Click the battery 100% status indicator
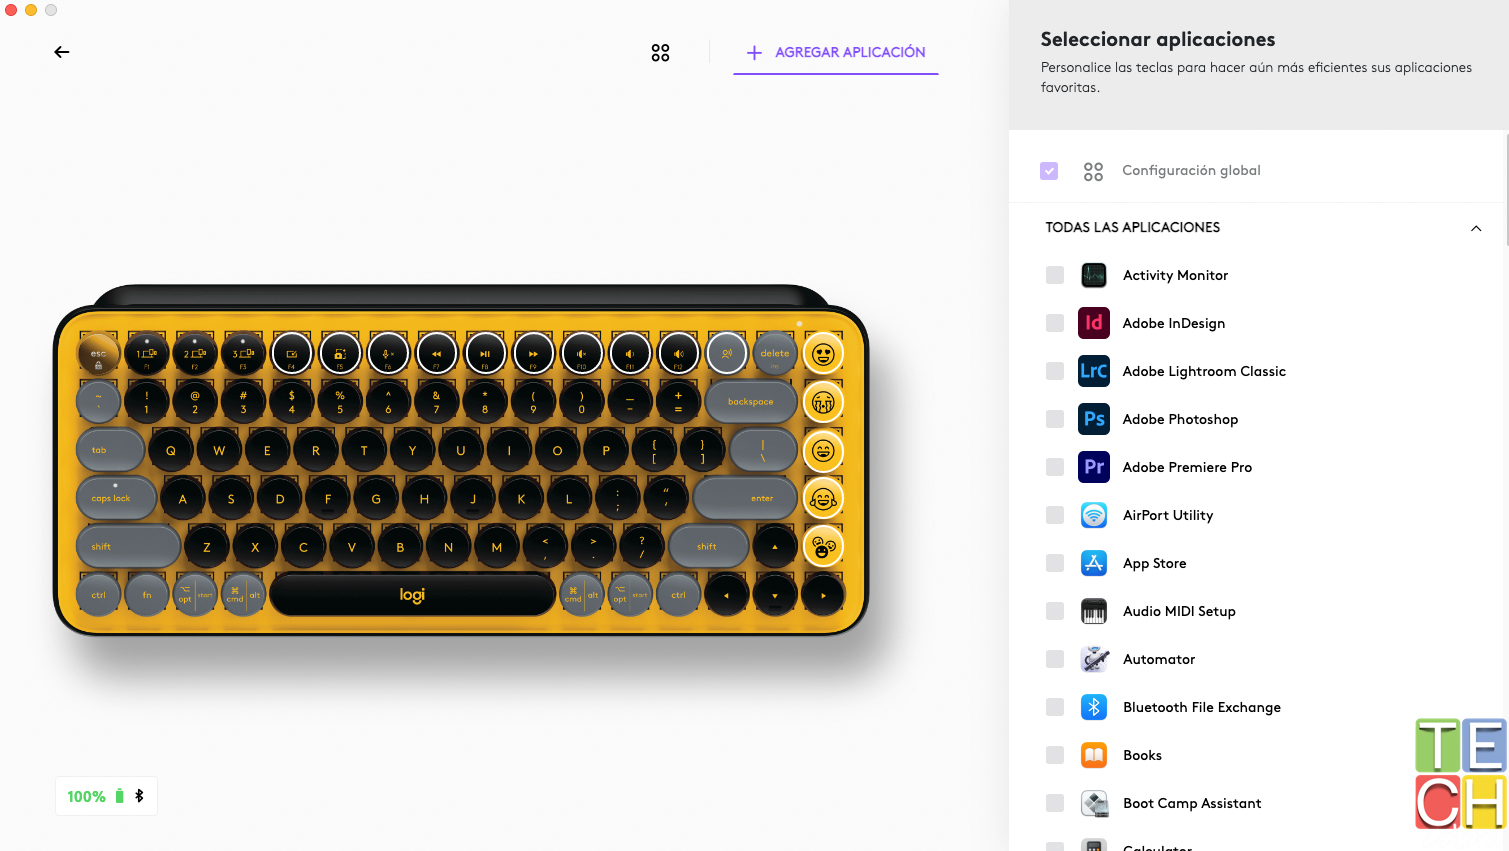 (106, 796)
